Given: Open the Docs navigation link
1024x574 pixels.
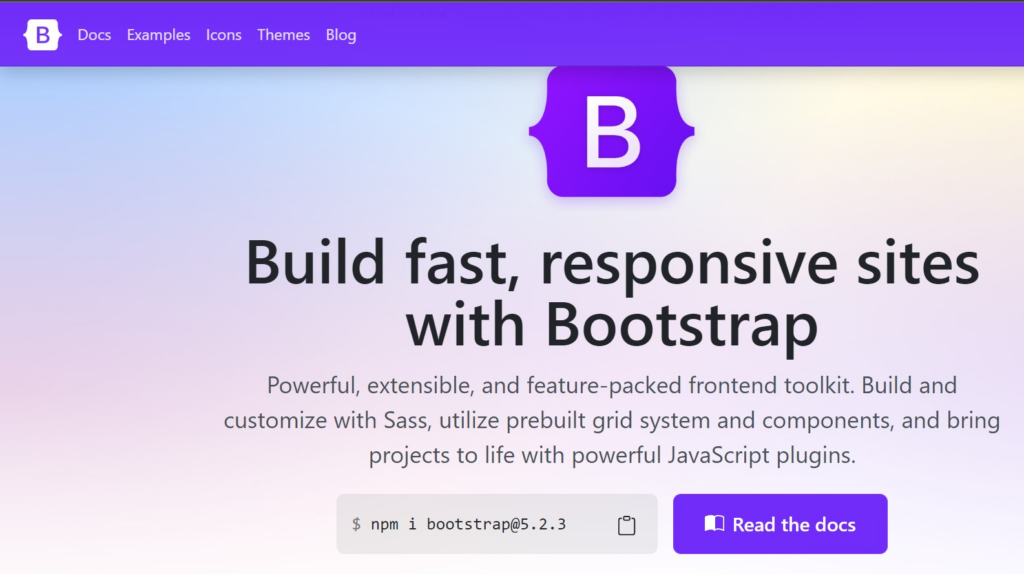Looking at the screenshot, I should 94,35.
